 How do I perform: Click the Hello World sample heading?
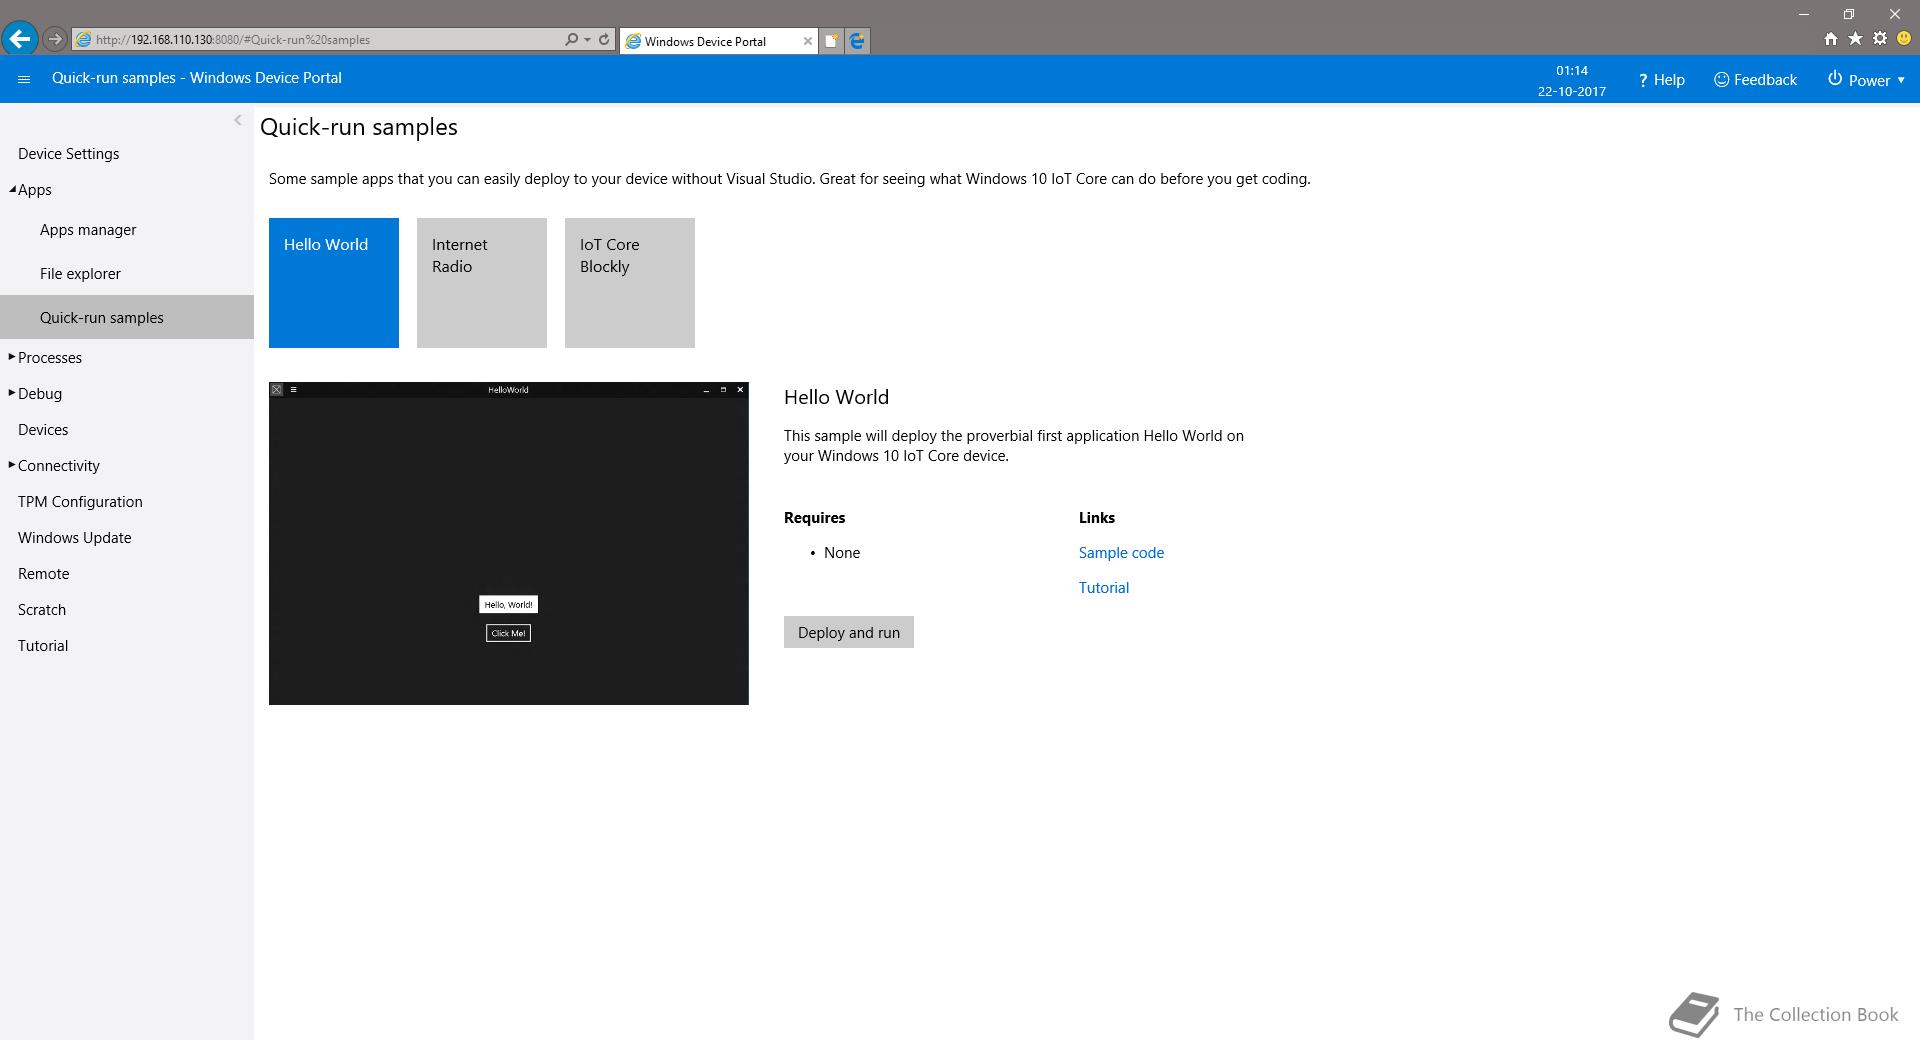(x=836, y=397)
